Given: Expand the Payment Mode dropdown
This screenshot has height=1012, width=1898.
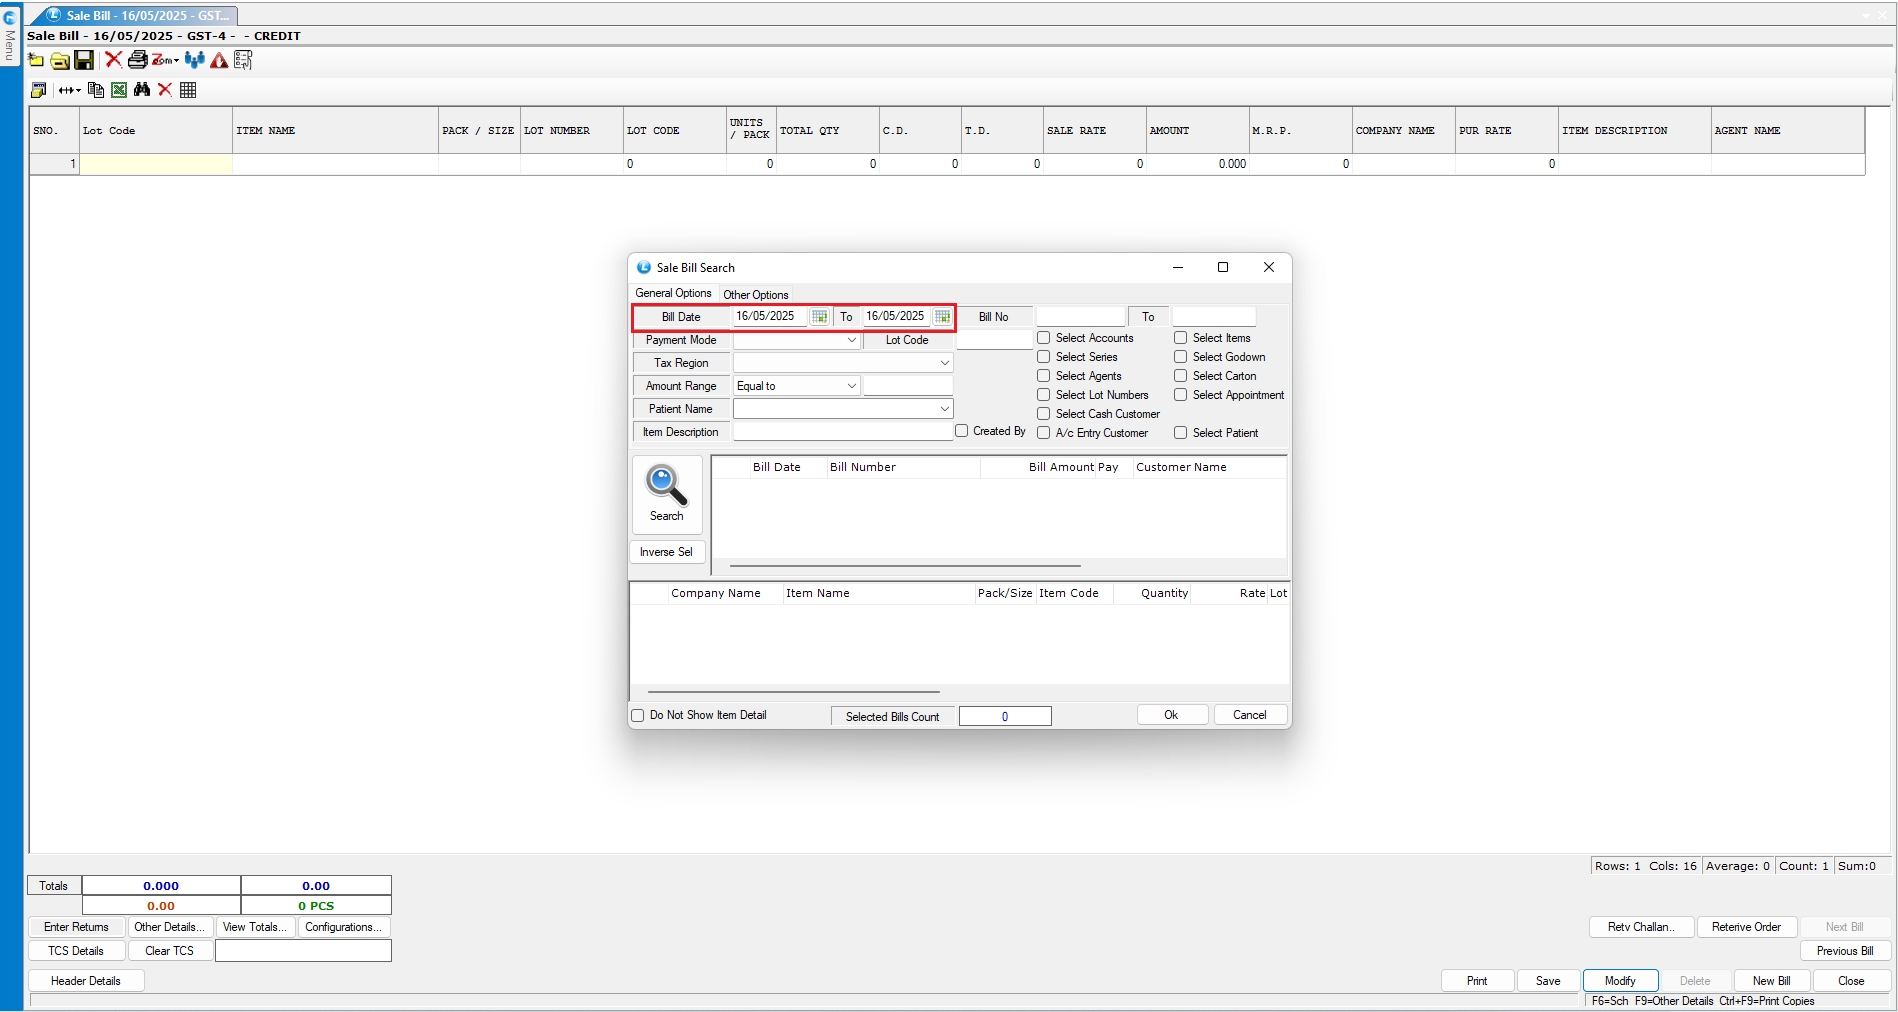Looking at the screenshot, I should 851,340.
